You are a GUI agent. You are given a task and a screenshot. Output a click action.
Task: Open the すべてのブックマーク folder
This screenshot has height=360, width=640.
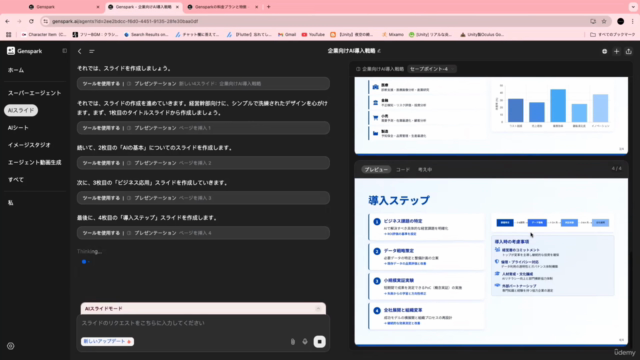613,35
